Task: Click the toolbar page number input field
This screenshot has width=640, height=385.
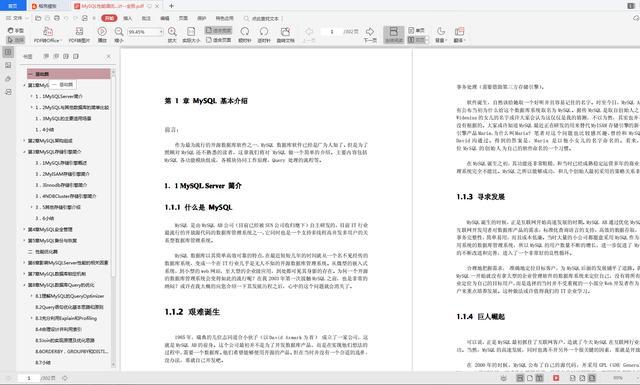Action: coord(331,31)
